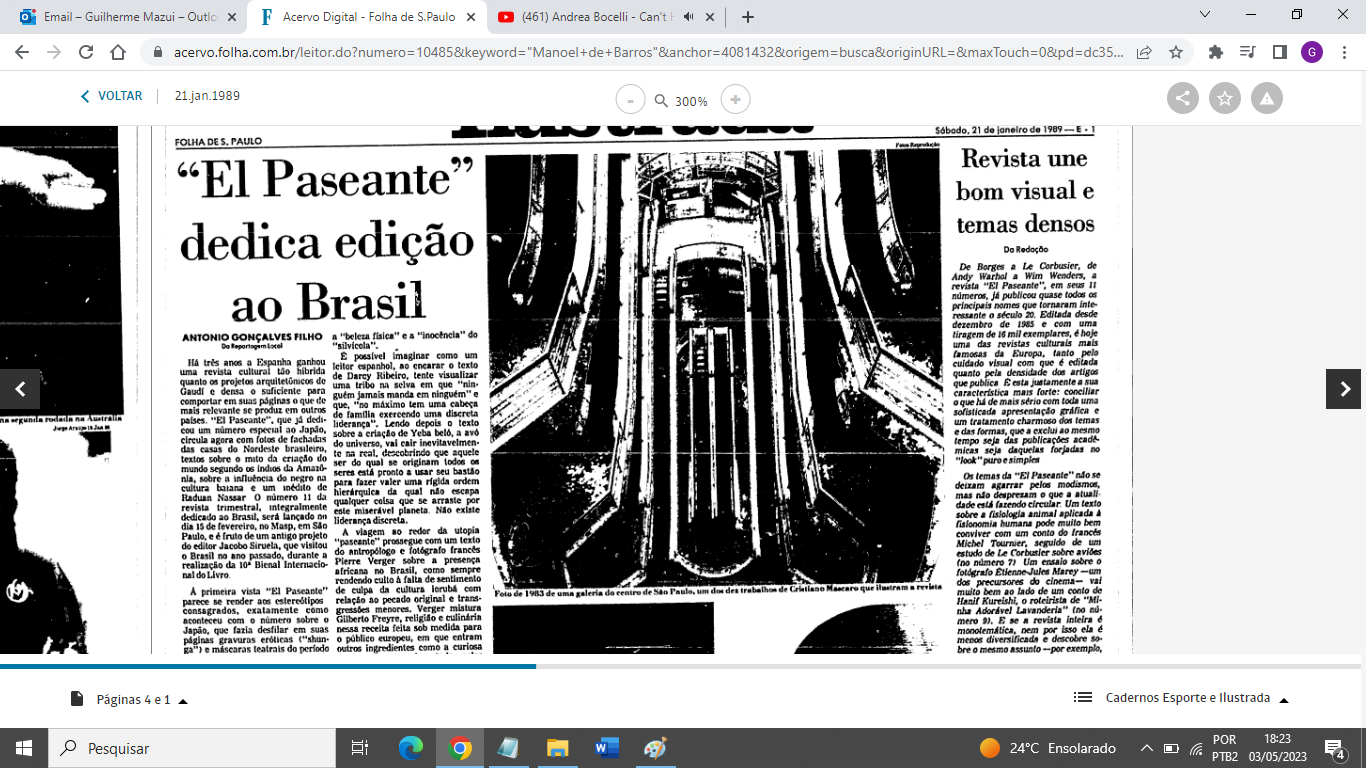
Task: Reload the page with the refresh icon
Action: pos(86,52)
